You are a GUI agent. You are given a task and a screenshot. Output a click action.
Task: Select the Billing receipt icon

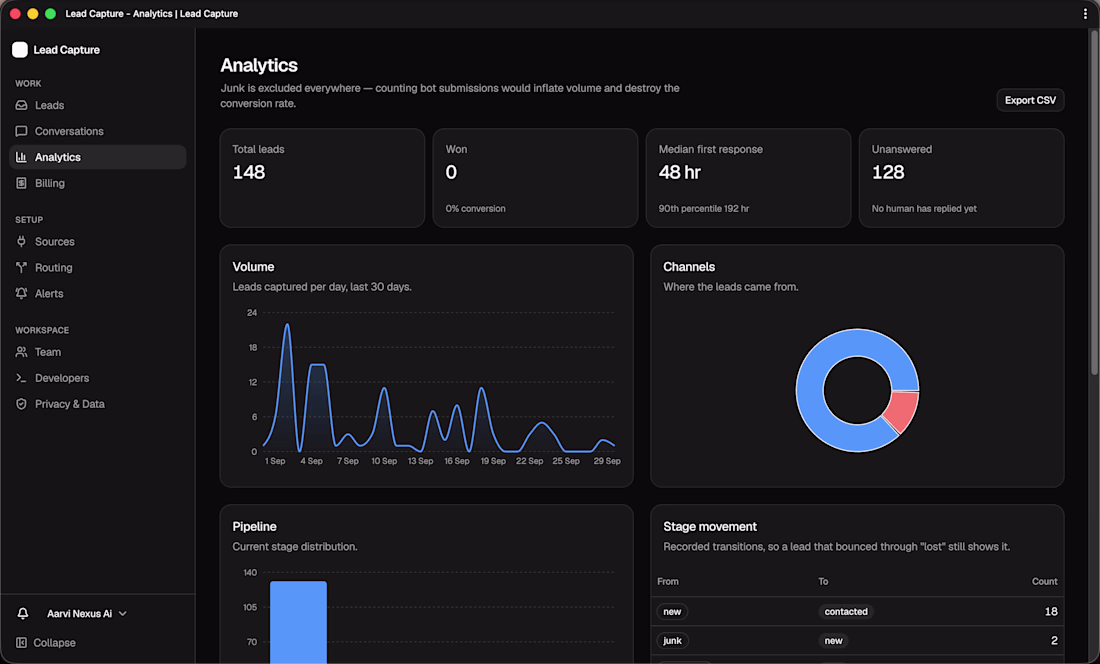22,183
